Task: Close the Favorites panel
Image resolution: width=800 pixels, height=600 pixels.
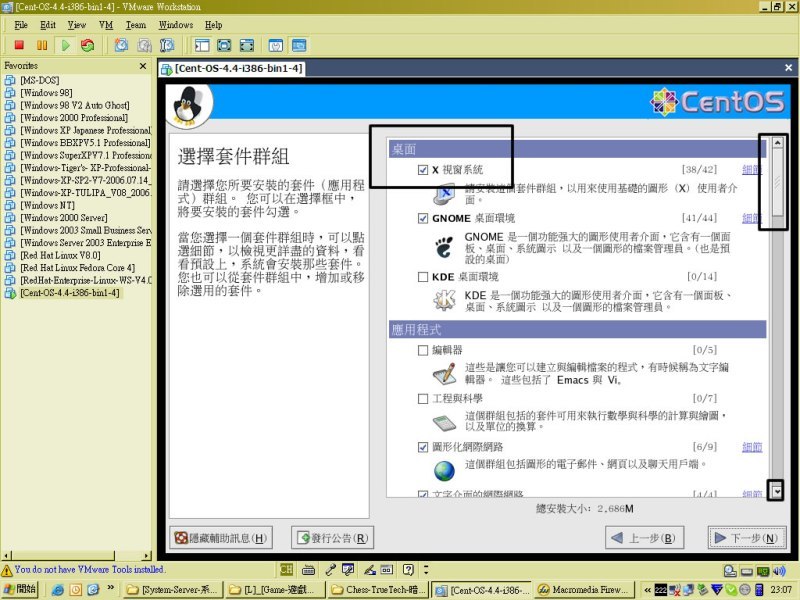Action: pos(143,66)
